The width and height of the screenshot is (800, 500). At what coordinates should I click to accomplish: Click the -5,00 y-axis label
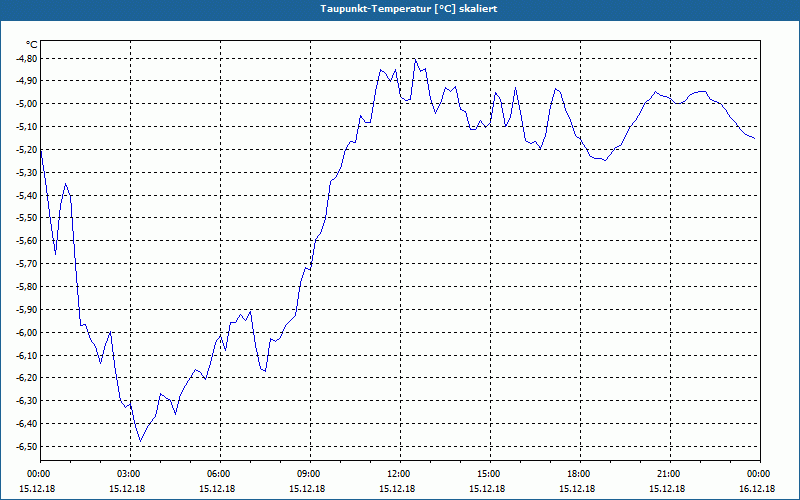pos(27,104)
